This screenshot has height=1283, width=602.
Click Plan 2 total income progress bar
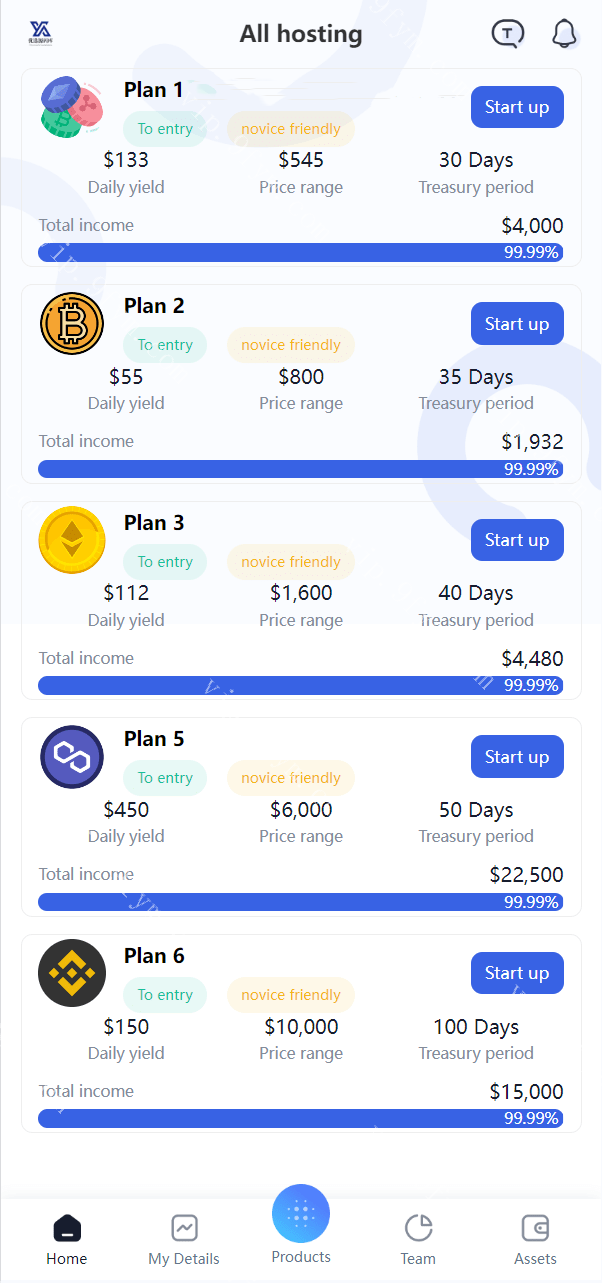tap(300, 469)
